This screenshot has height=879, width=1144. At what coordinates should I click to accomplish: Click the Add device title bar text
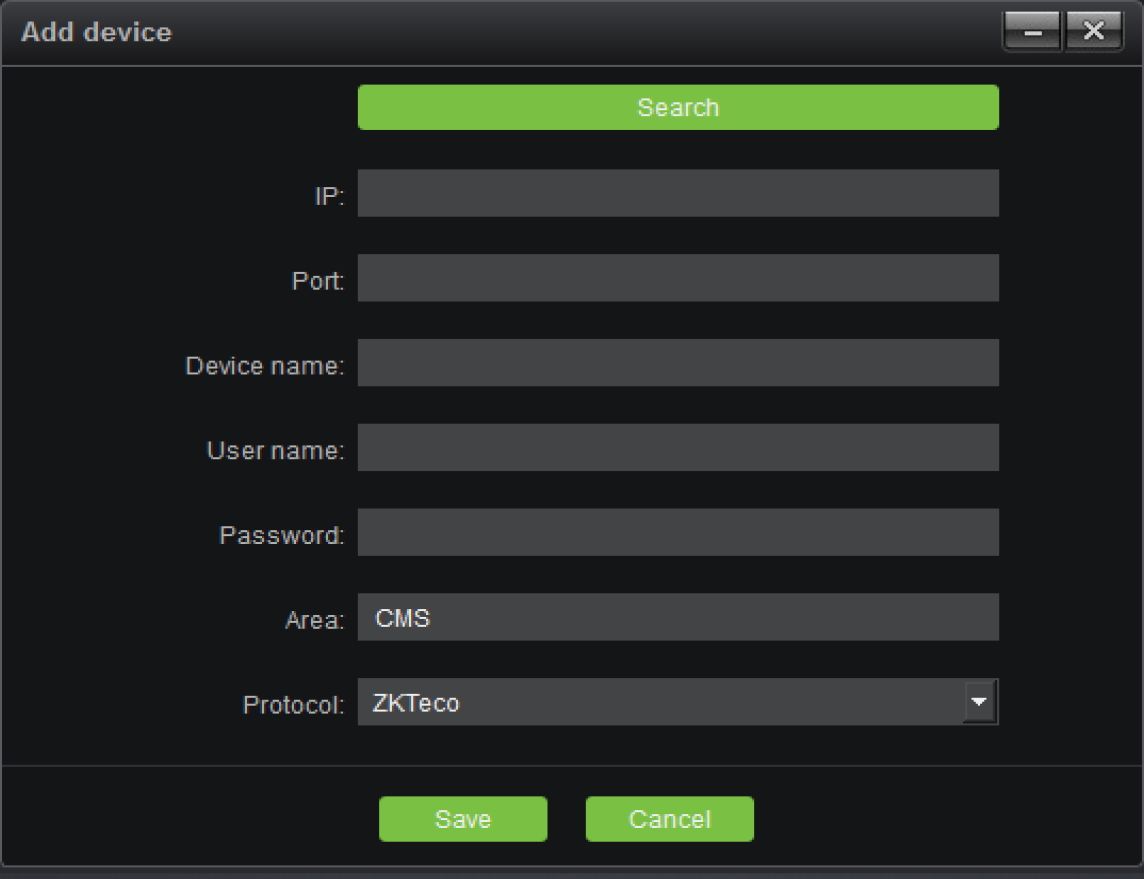coord(96,32)
